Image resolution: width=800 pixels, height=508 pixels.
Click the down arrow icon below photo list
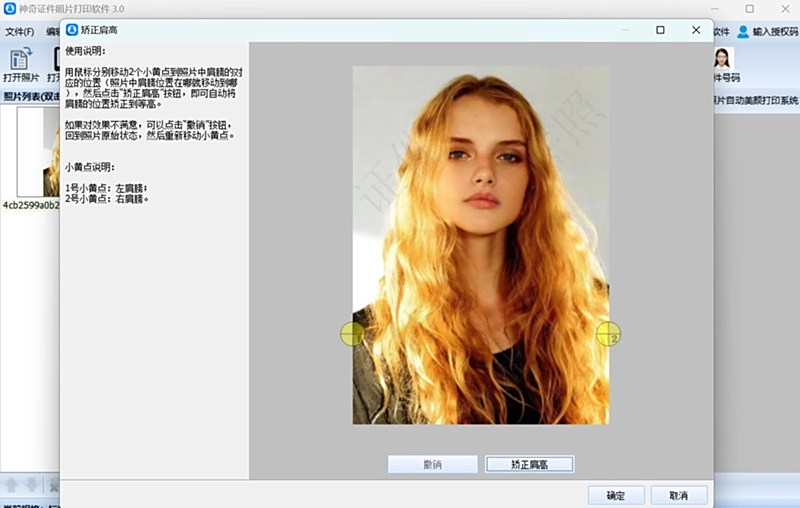click(x=30, y=485)
